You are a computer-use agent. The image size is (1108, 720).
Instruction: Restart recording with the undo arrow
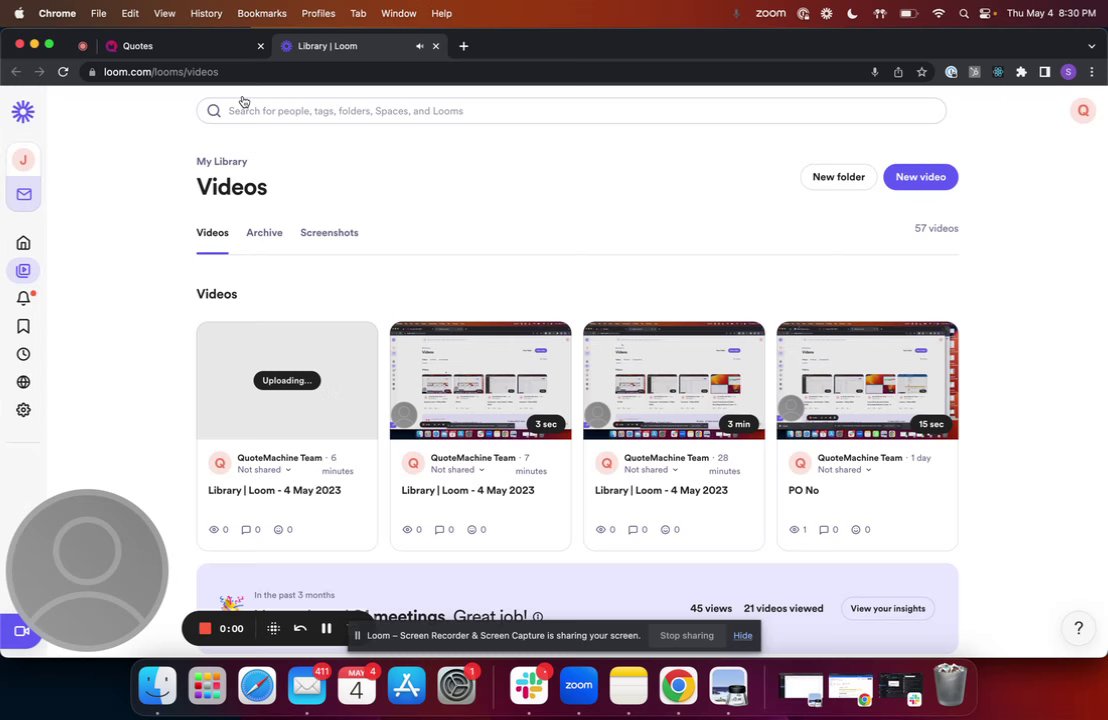pos(300,628)
